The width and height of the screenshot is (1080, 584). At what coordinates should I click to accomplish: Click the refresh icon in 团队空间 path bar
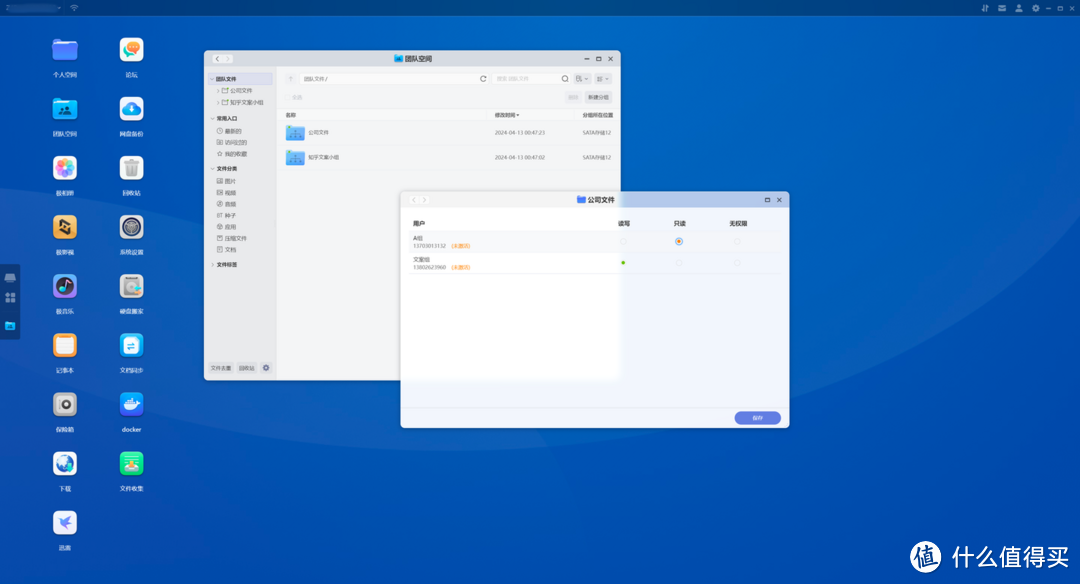pyautogui.click(x=483, y=79)
